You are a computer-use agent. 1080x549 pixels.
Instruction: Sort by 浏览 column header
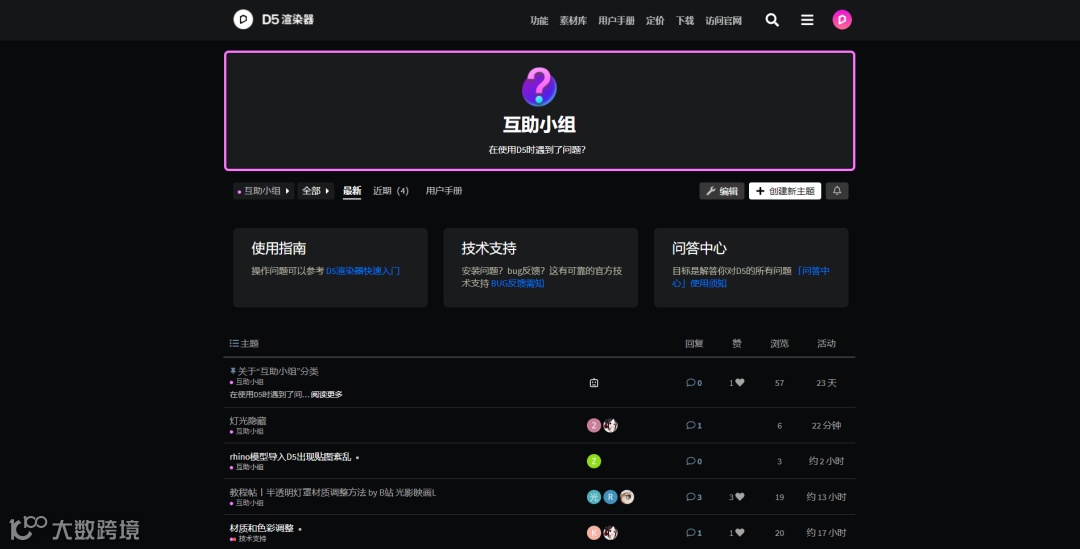tap(779, 344)
